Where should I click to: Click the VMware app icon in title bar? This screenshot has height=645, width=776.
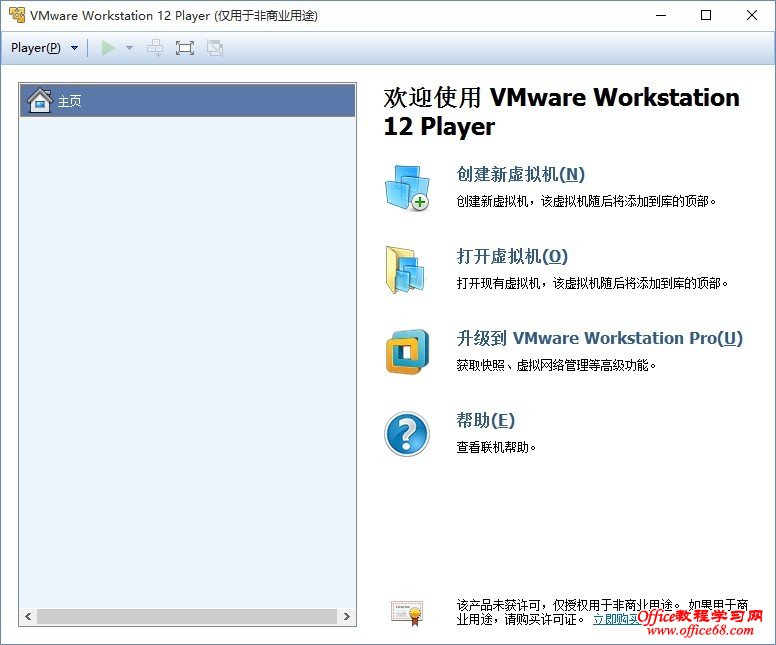pyautogui.click(x=17, y=15)
